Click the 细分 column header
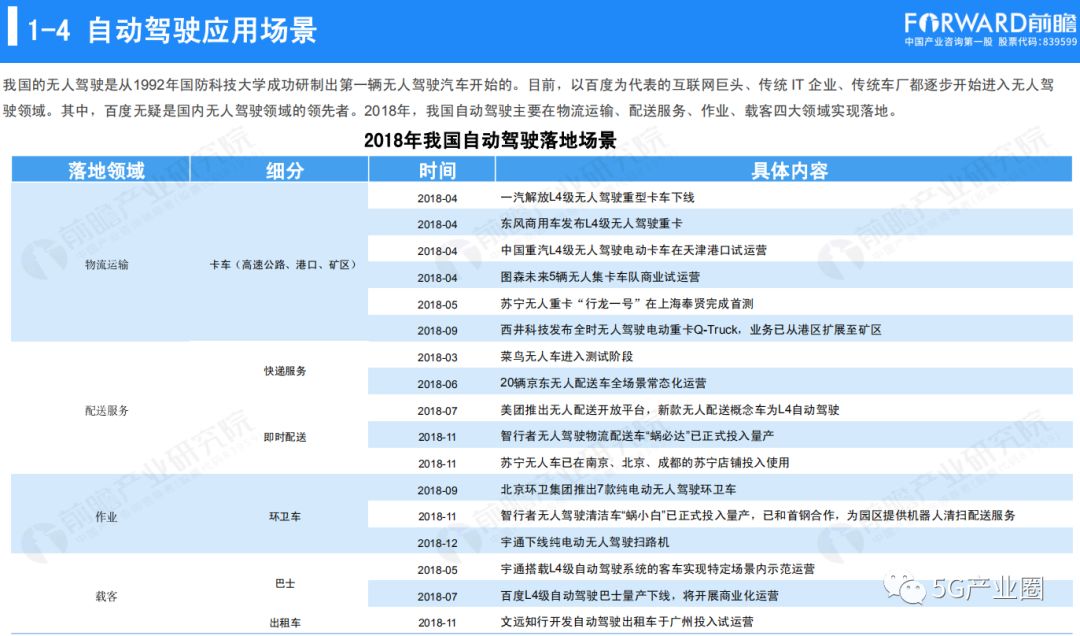This screenshot has width=1080, height=636. pos(285,170)
